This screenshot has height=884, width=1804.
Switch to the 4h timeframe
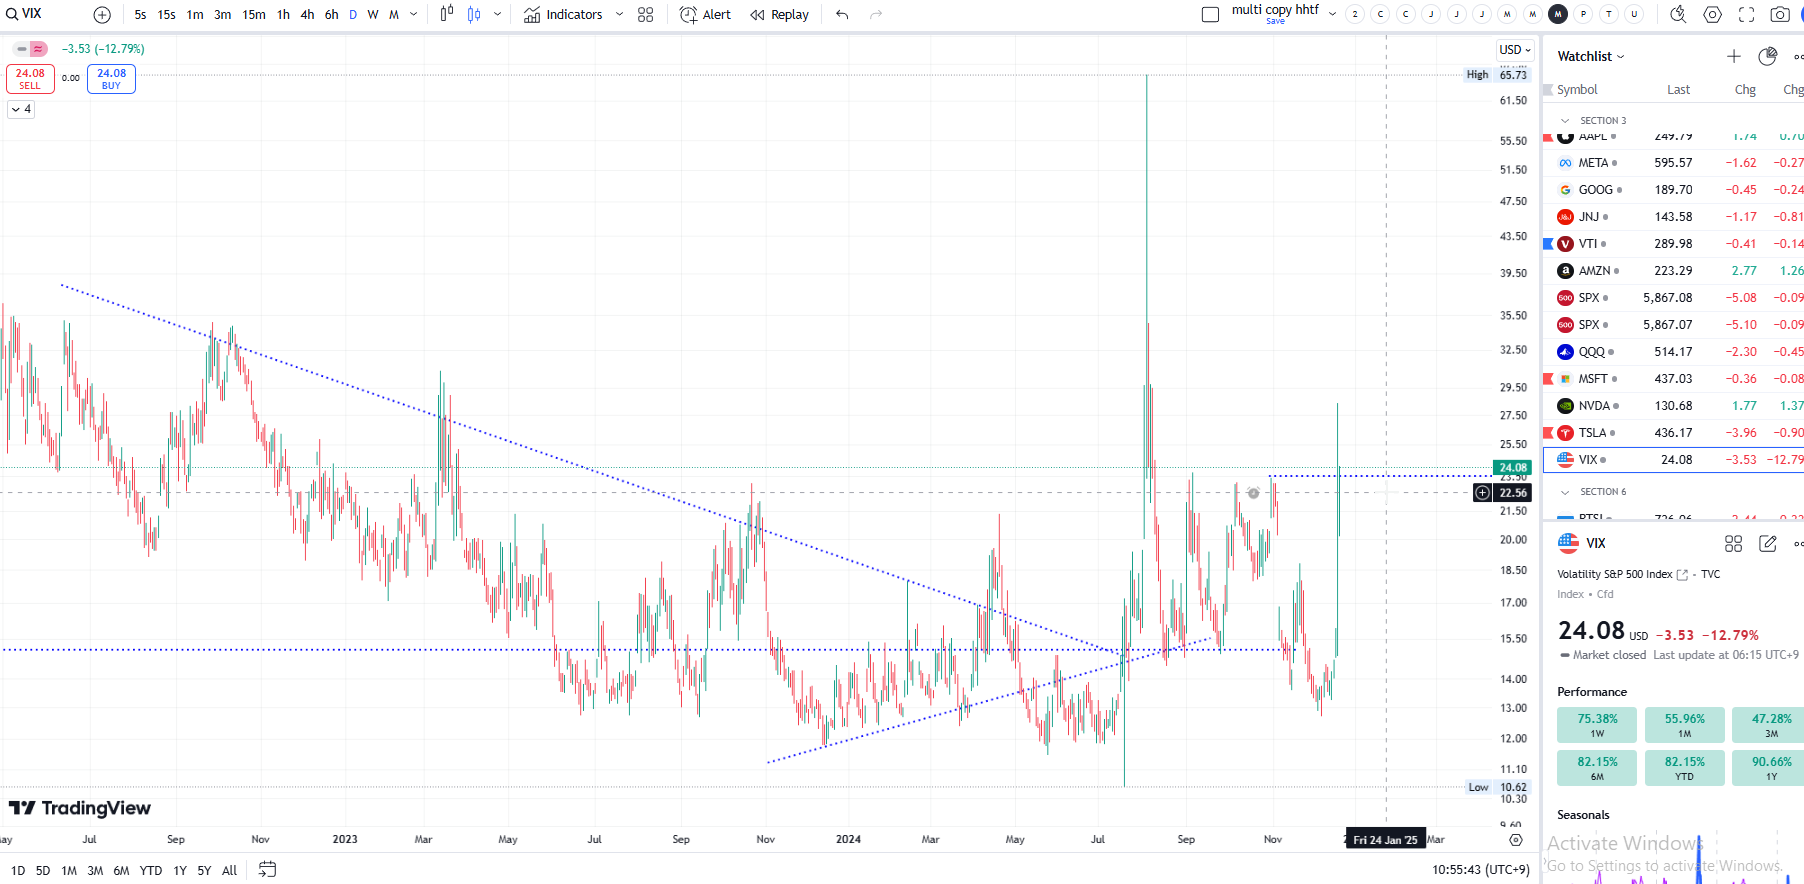307,15
